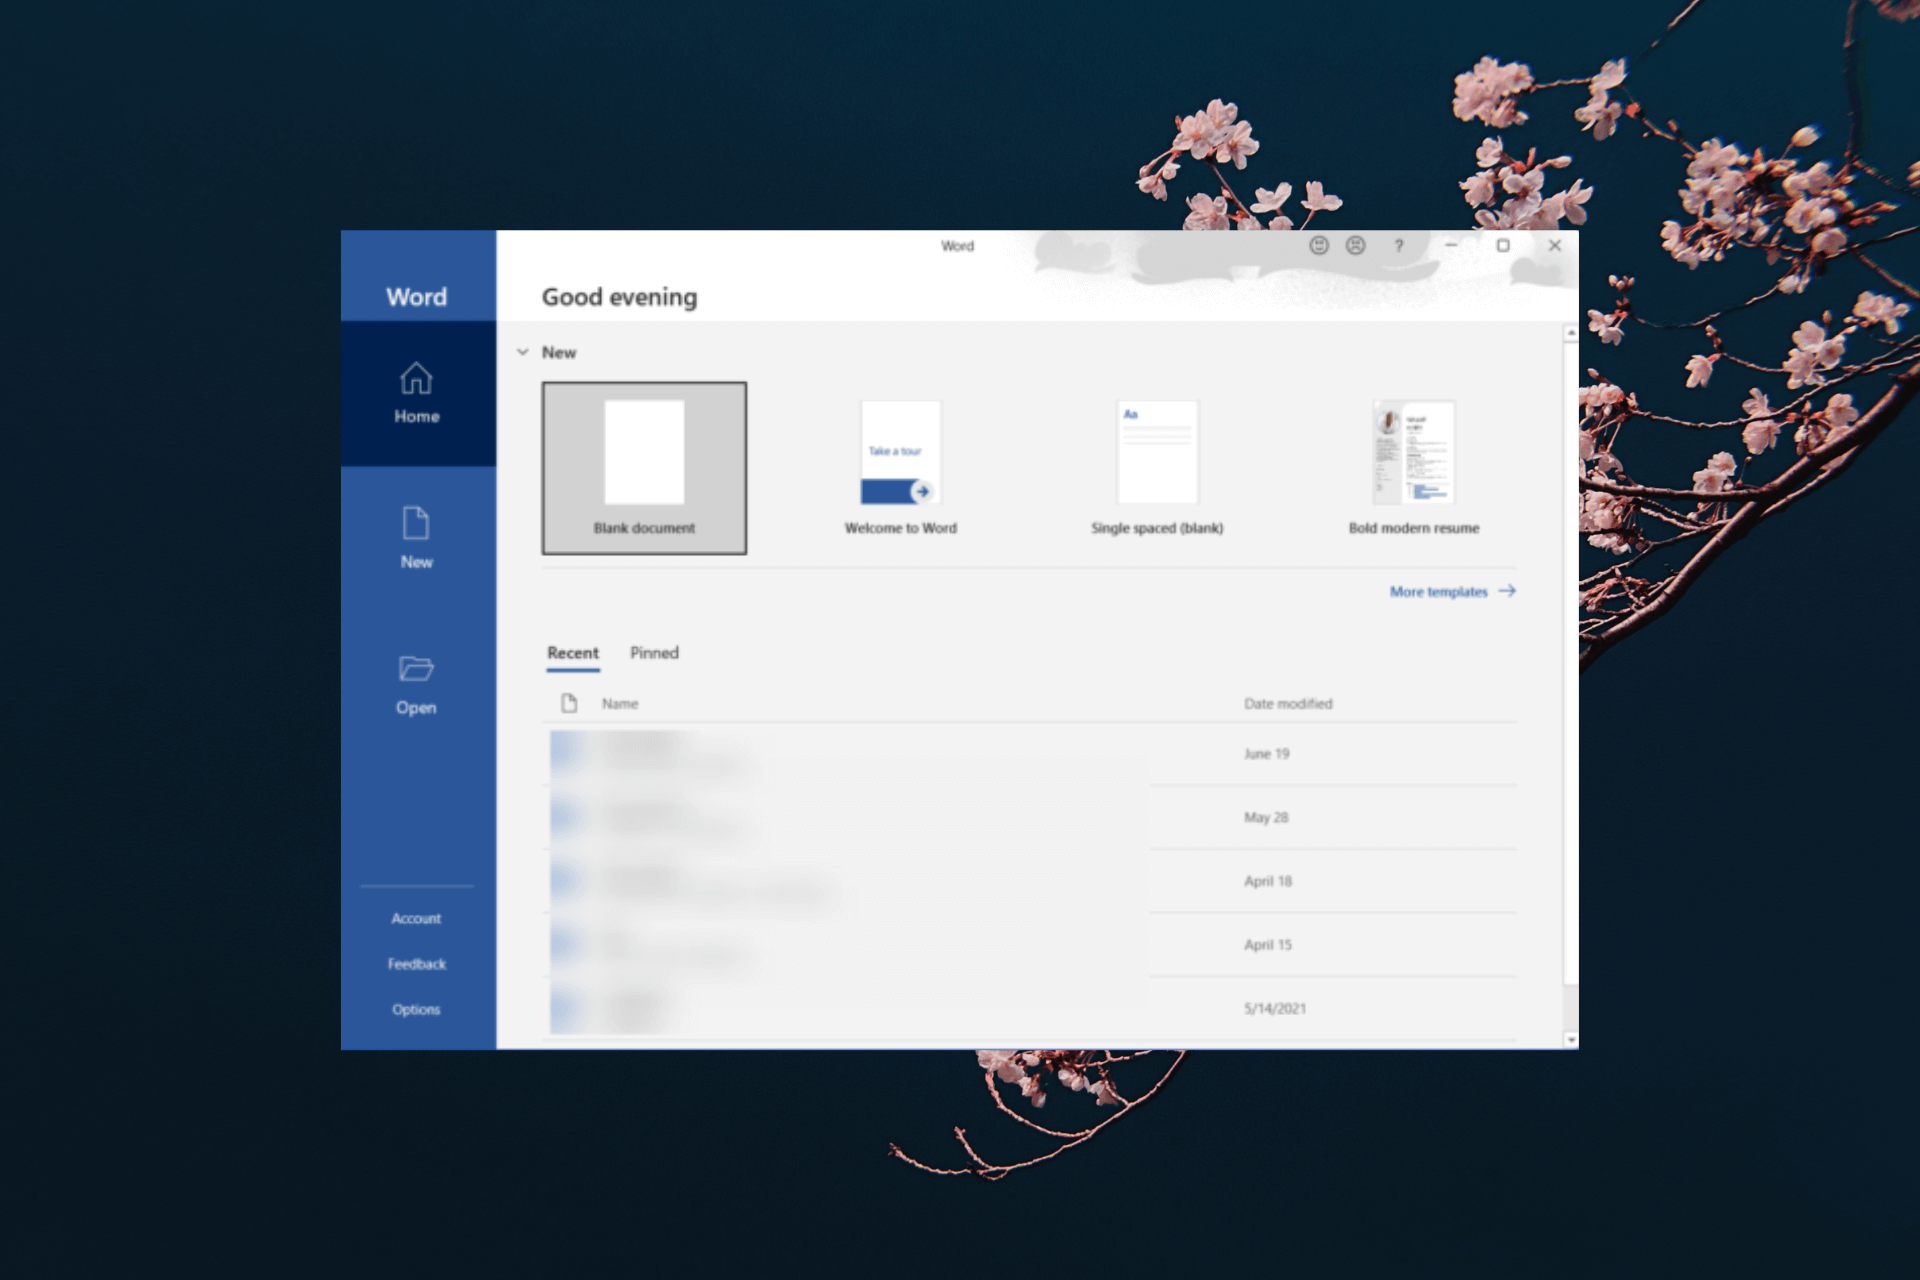Send a frown feedback face icon
The image size is (1920, 1280).
(x=1355, y=245)
